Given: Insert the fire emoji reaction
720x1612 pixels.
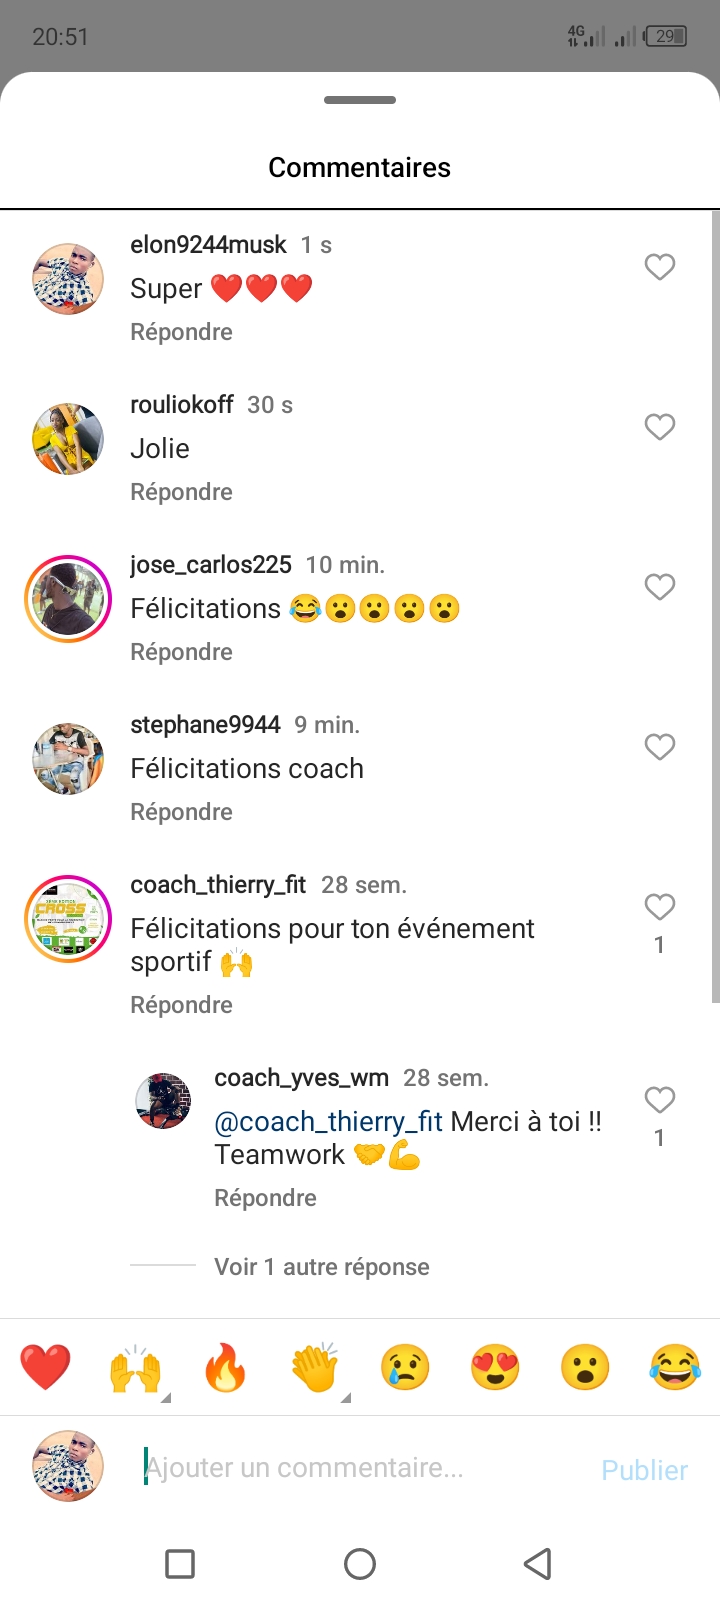Looking at the screenshot, I should coord(225,1367).
